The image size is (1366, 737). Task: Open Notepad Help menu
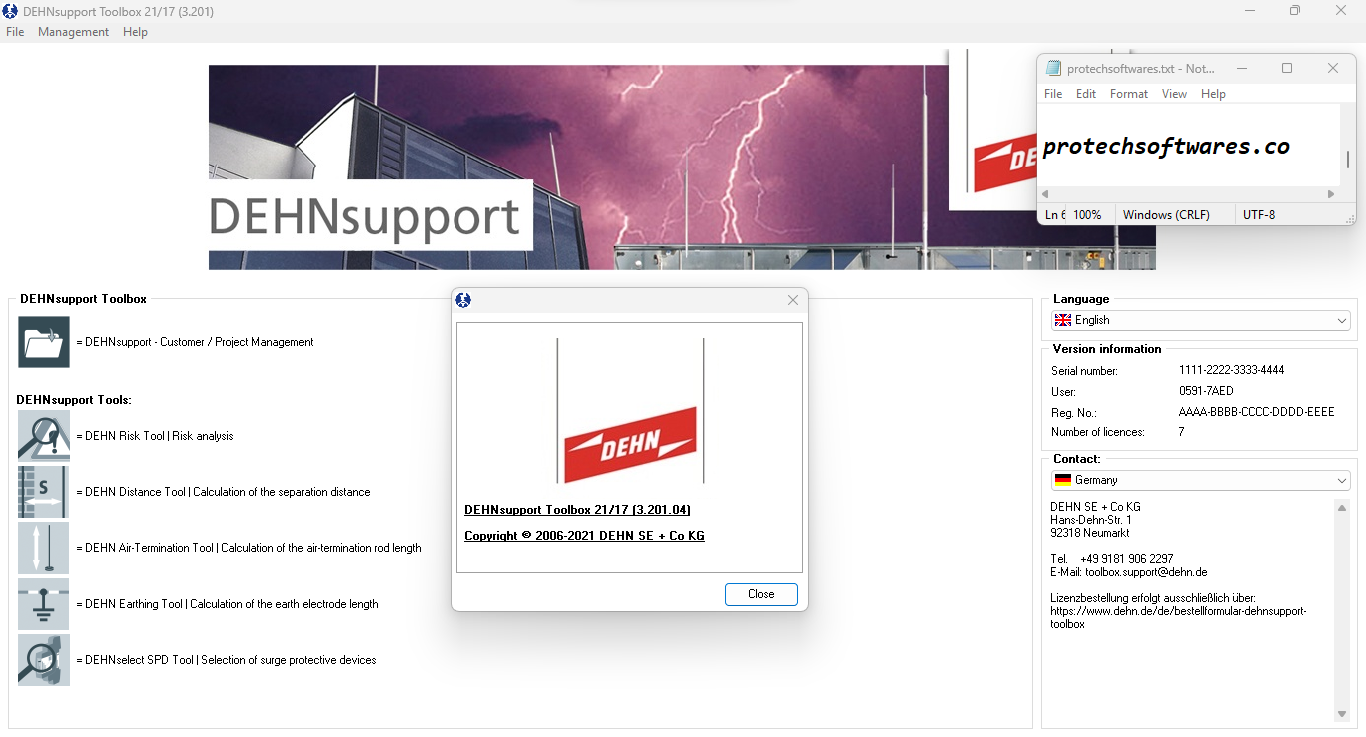tap(1213, 94)
